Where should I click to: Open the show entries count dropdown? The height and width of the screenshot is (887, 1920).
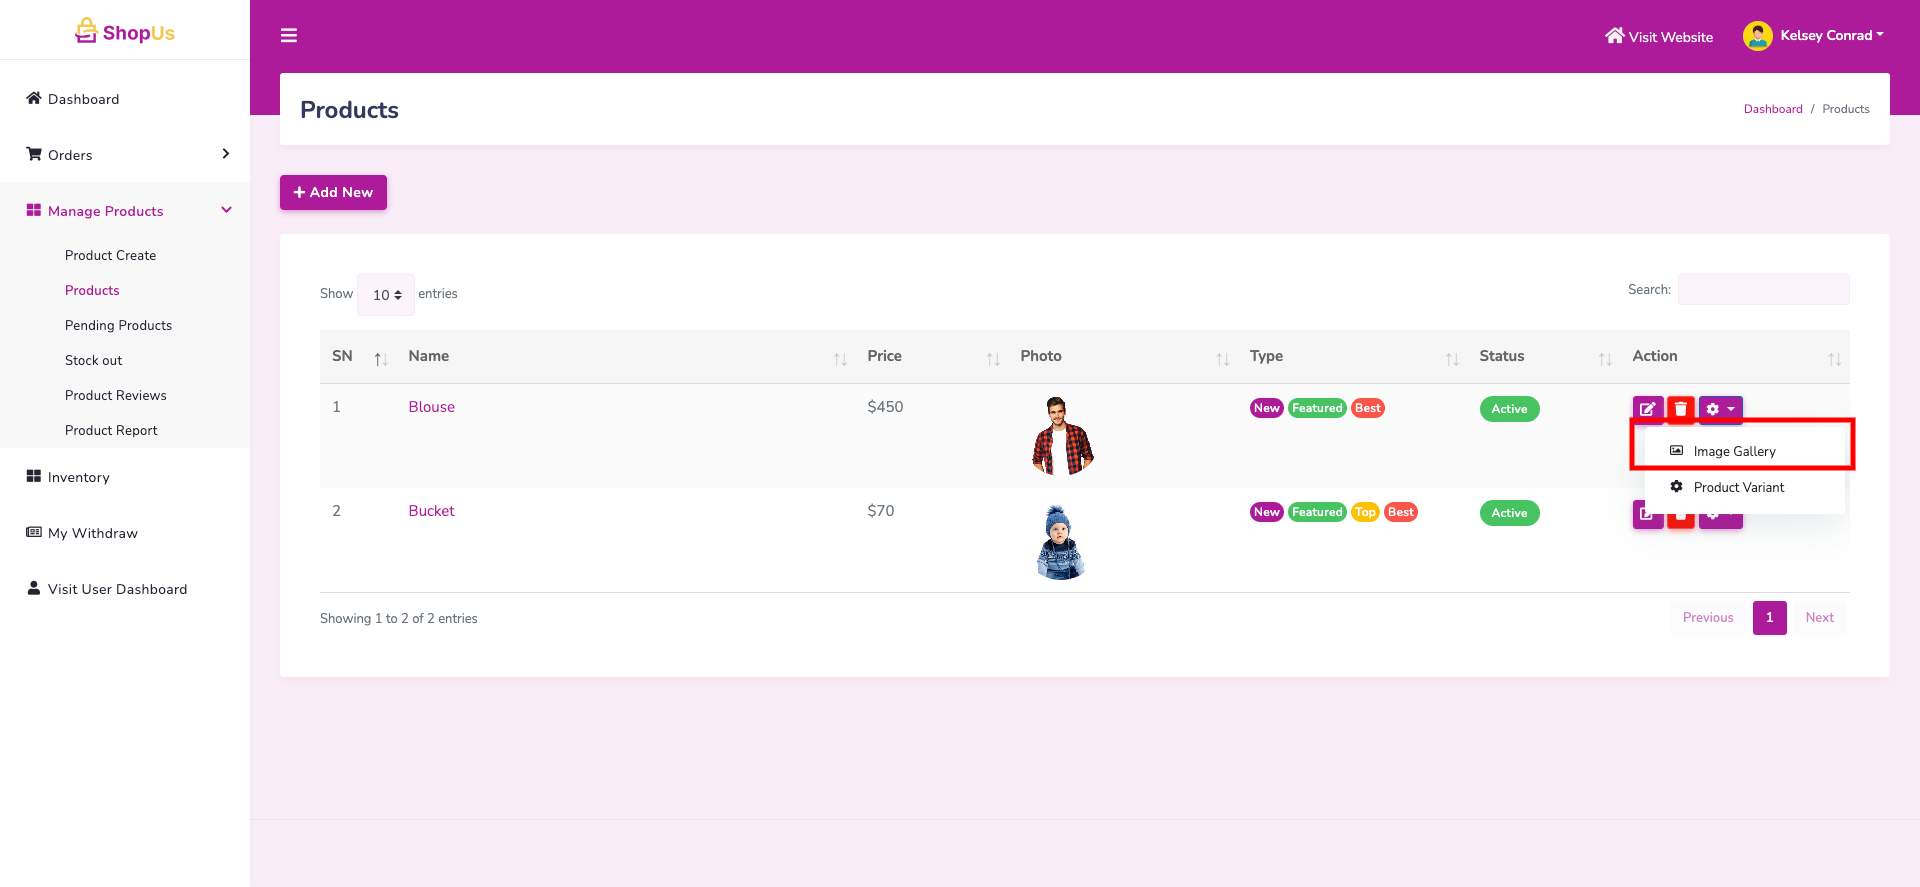pos(386,295)
